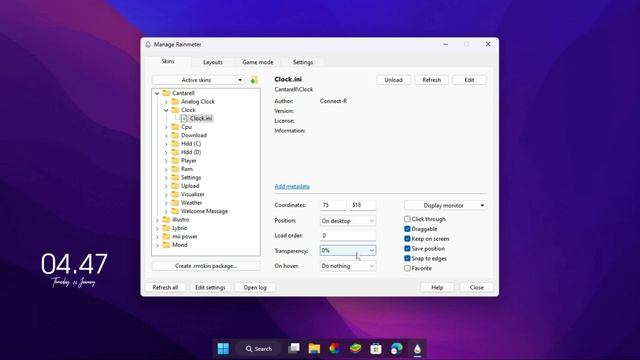Click the Add metadata link
640x360 pixels.
coord(292,187)
